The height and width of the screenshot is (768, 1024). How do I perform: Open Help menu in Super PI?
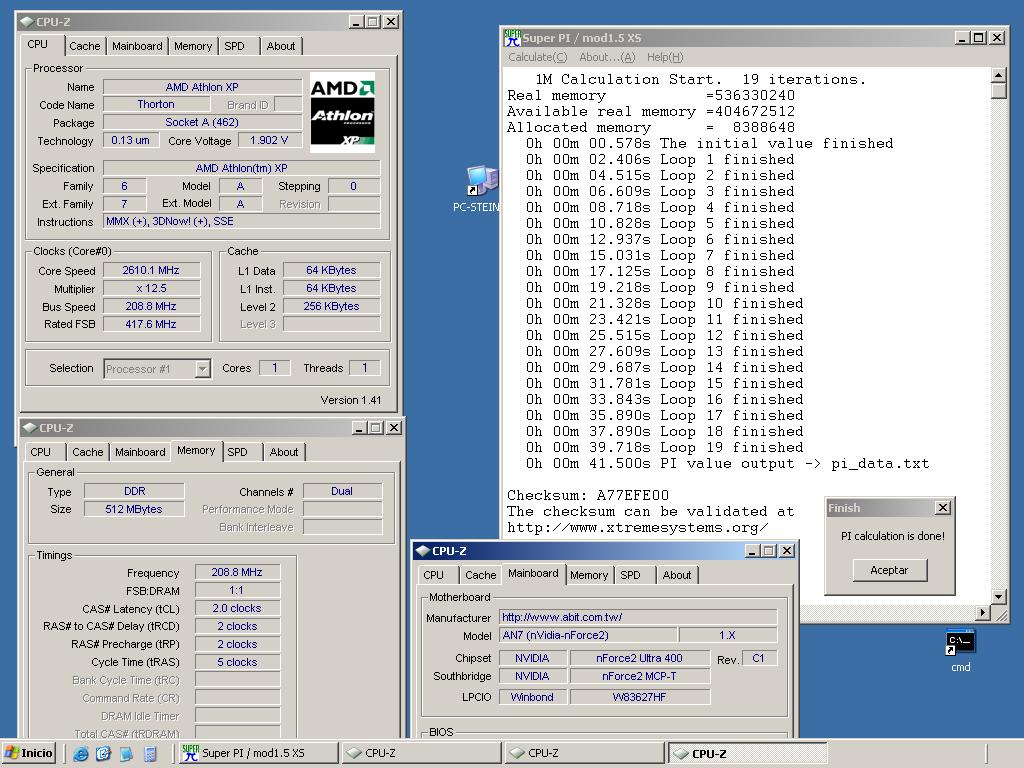(x=665, y=57)
